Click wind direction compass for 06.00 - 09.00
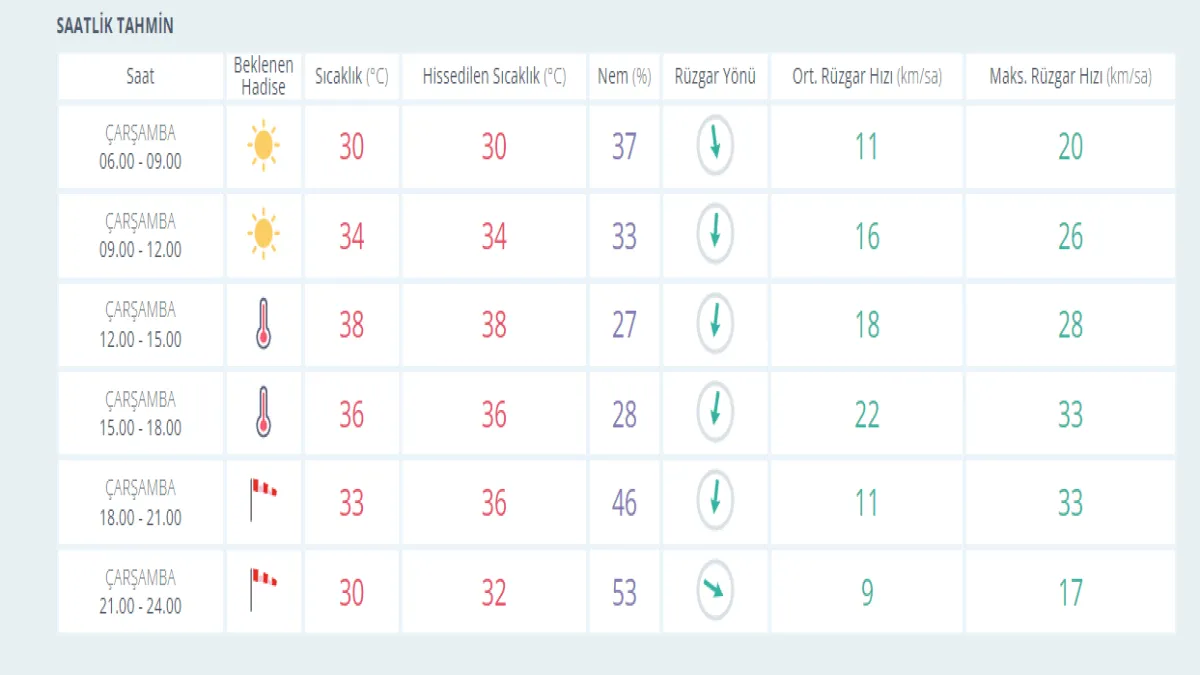This screenshot has width=1200, height=675. pos(715,146)
